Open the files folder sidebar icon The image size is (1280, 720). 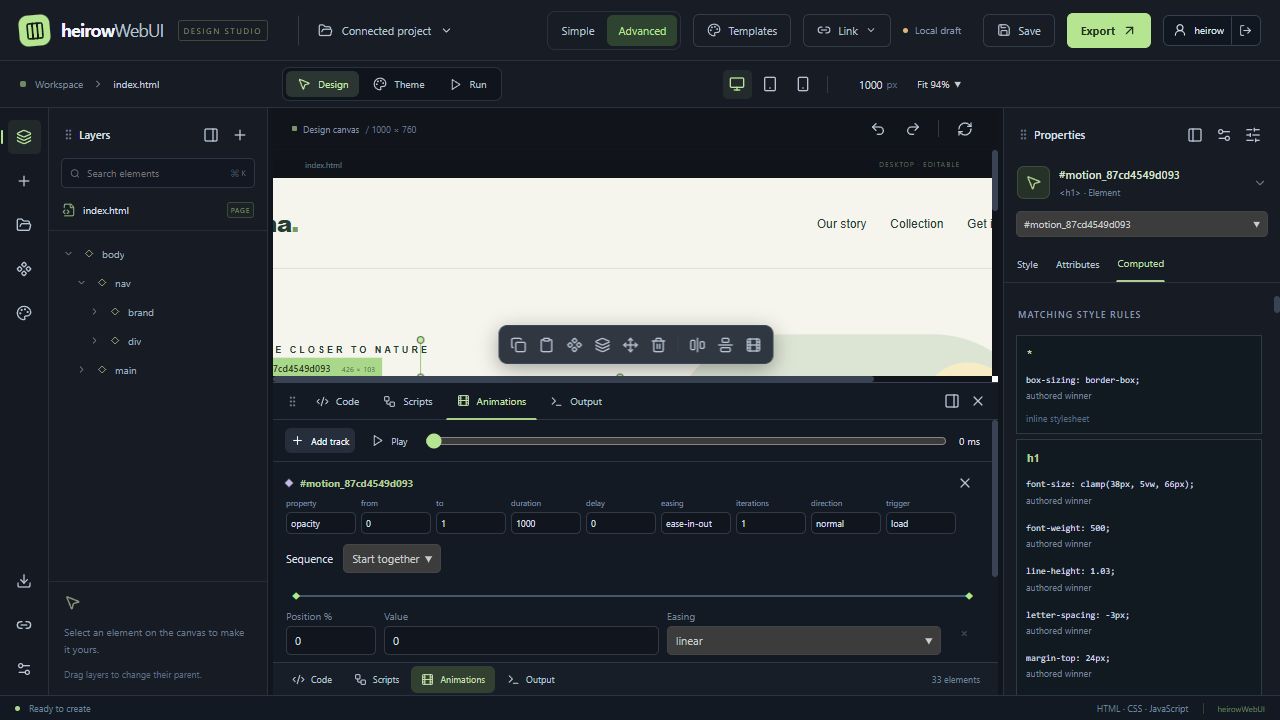[24, 225]
